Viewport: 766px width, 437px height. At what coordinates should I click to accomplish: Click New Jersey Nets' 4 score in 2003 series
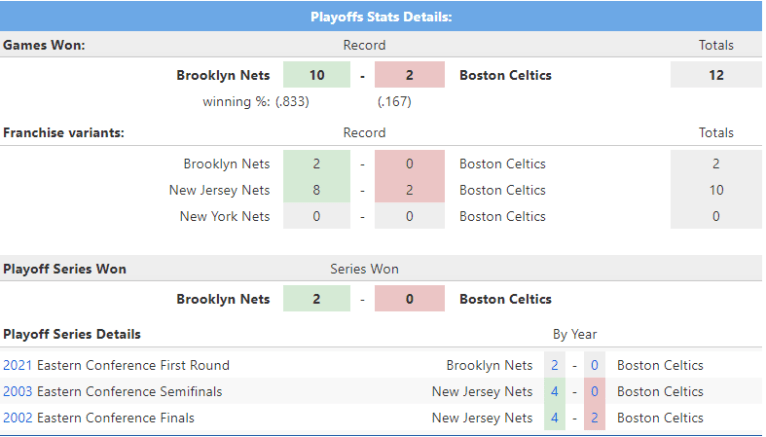(554, 391)
